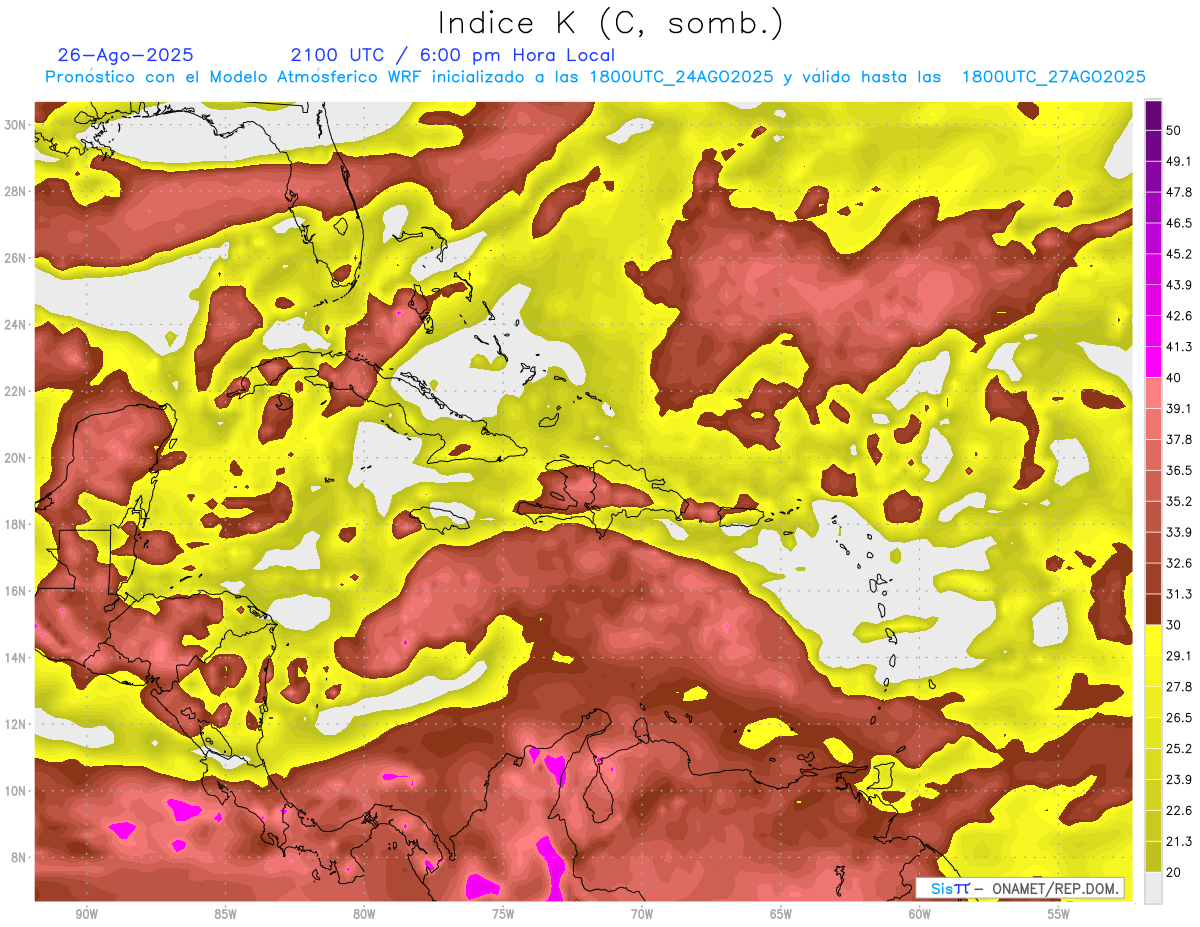Image resolution: width=1200 pixels, height=927 pixels.
Task: Click the legend value "30"
Action: click(1175, 625)
